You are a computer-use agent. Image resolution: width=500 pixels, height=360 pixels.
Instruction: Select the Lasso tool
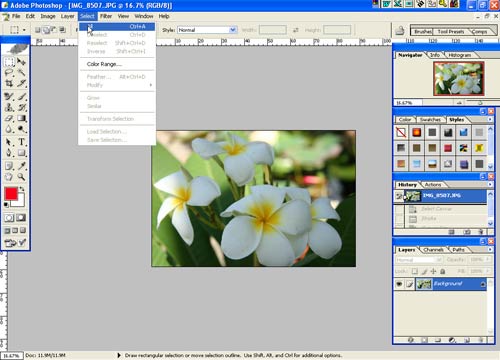pyautogui.click(x=9, y=73)
